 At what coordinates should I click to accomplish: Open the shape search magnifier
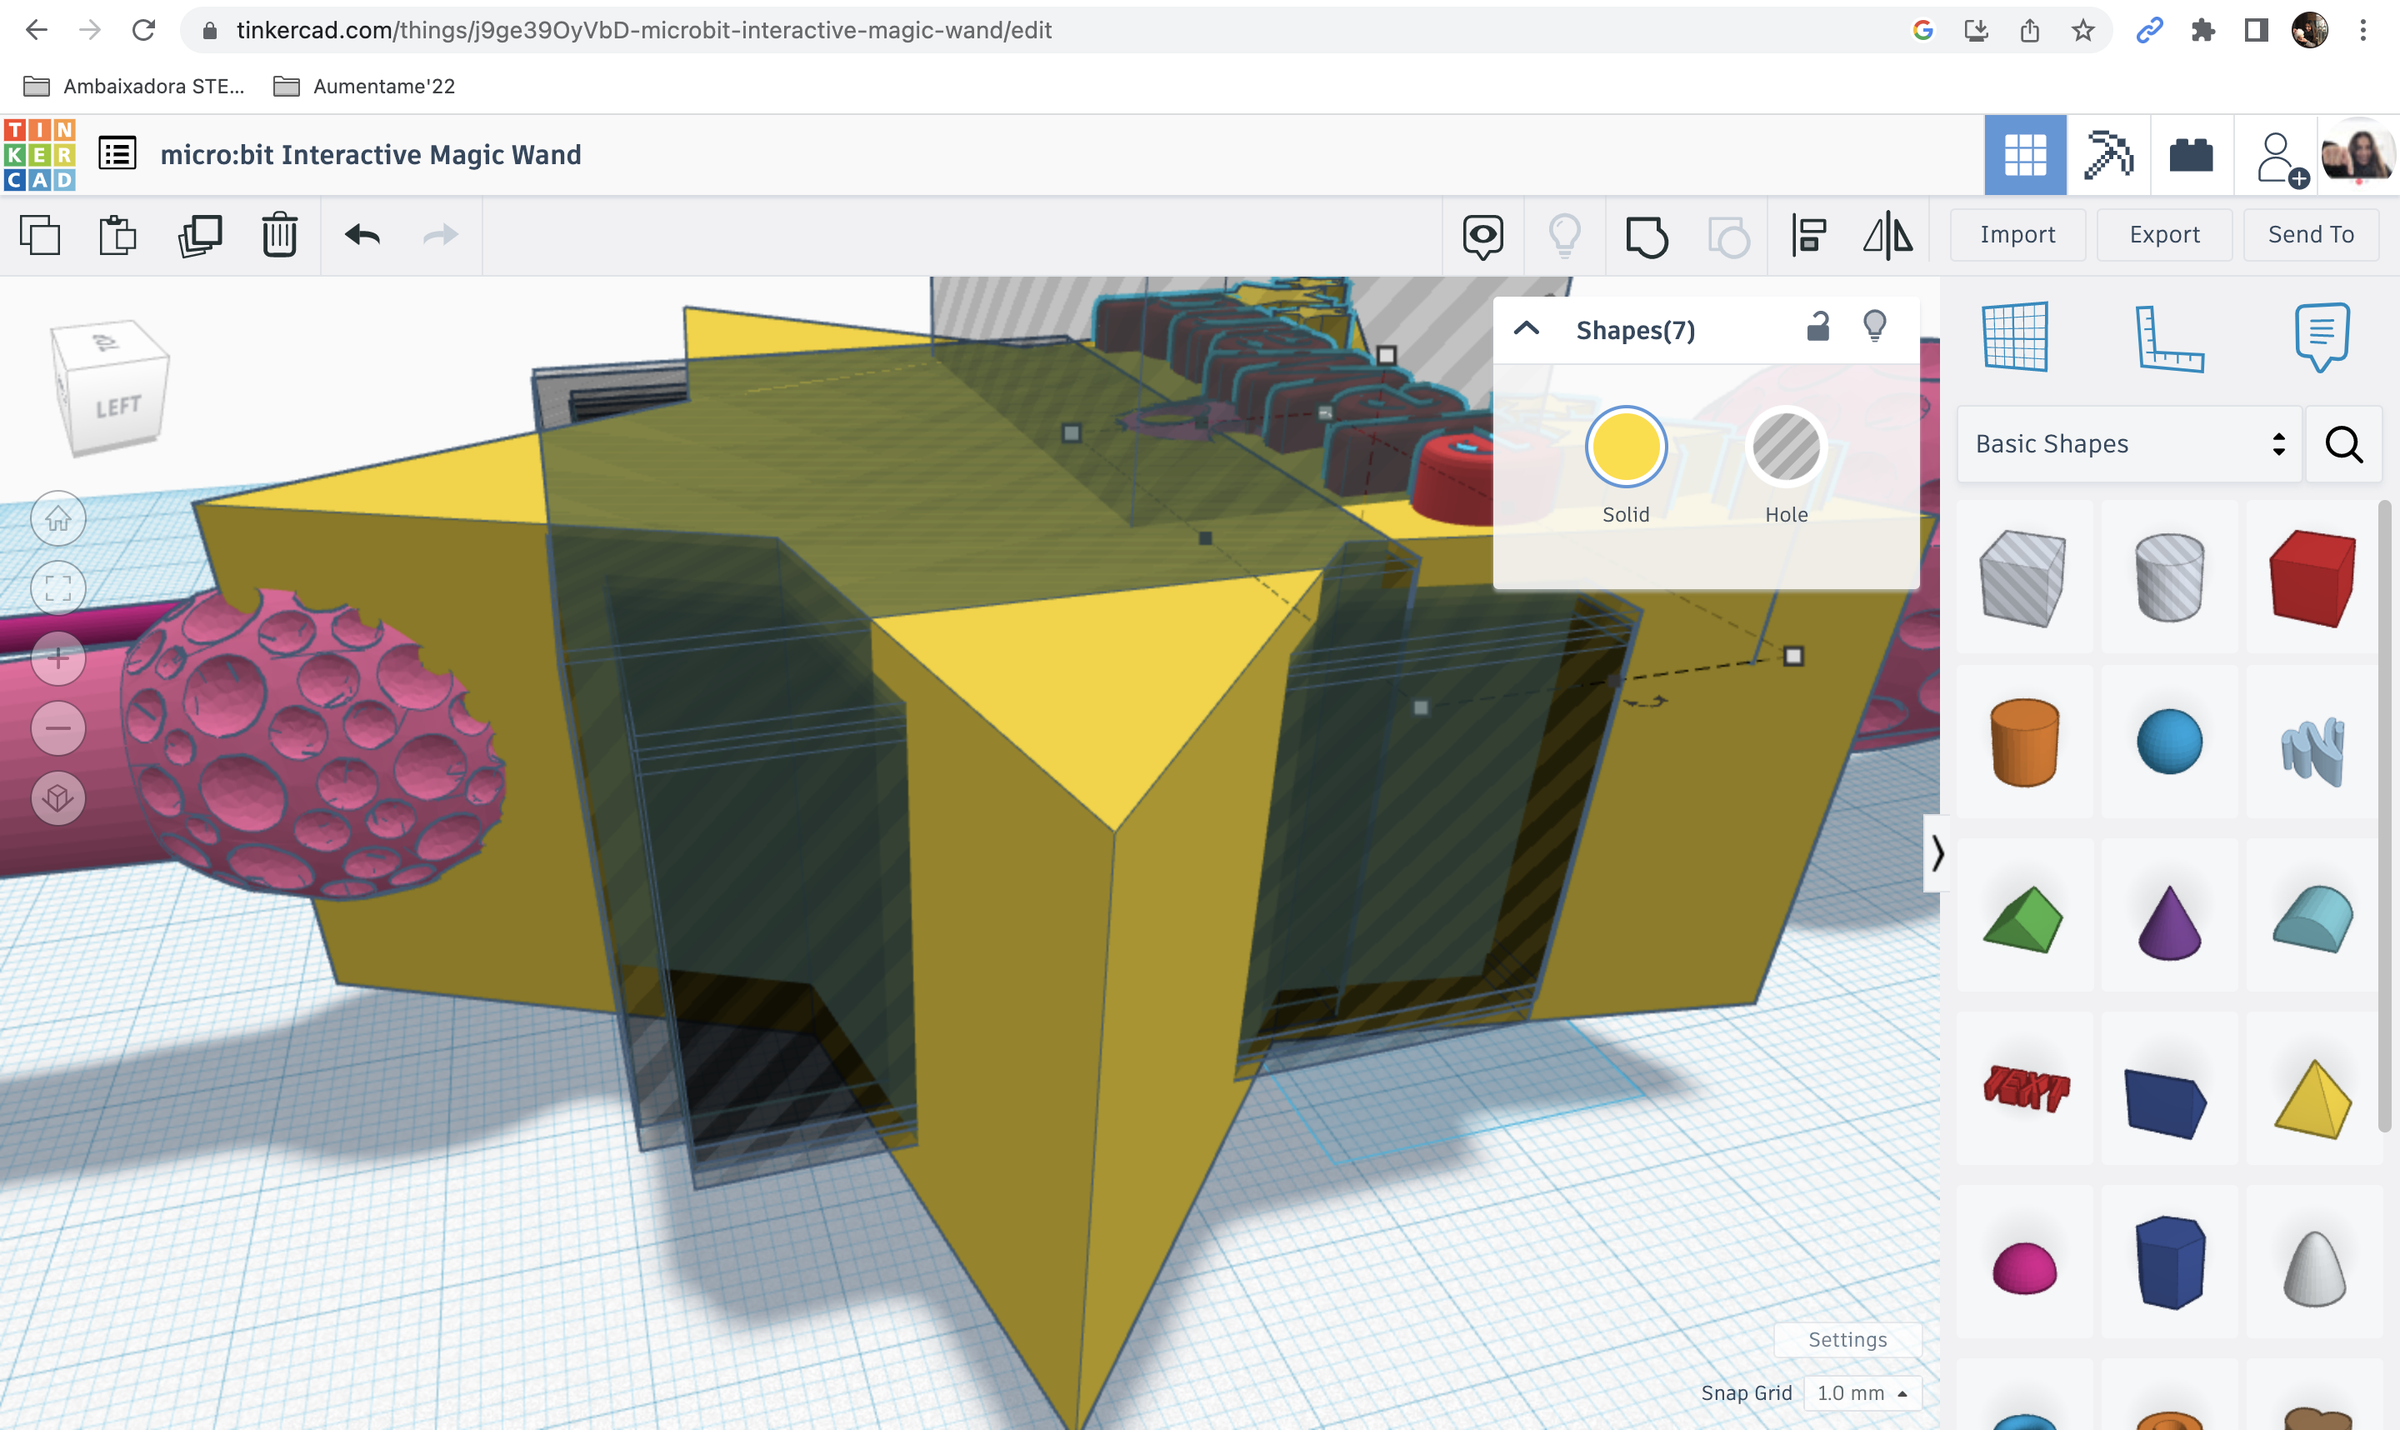(2344, 444)
